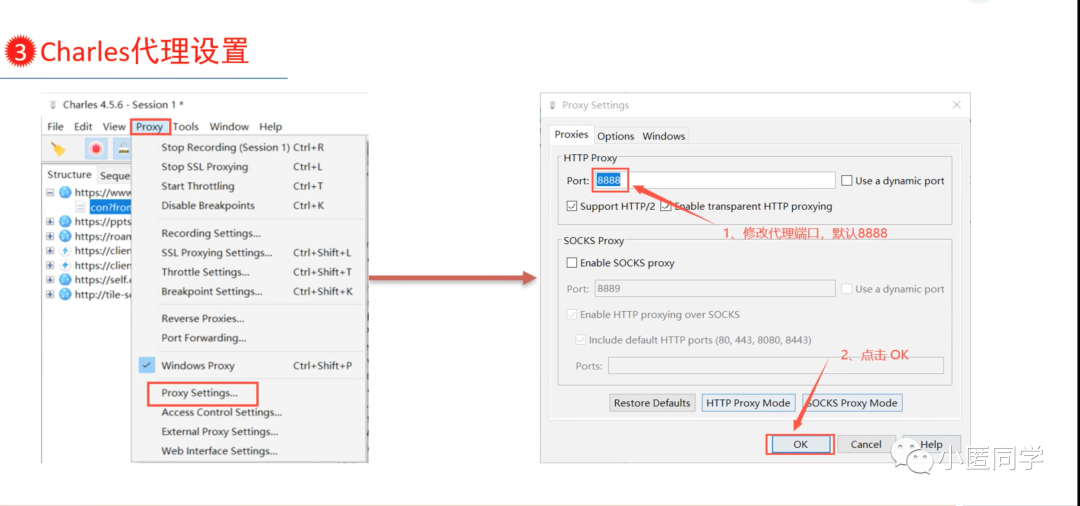Viewport: 1080px width, 506px height.
Task: Click the Help button in the dialog
Action: pos(931,445)
